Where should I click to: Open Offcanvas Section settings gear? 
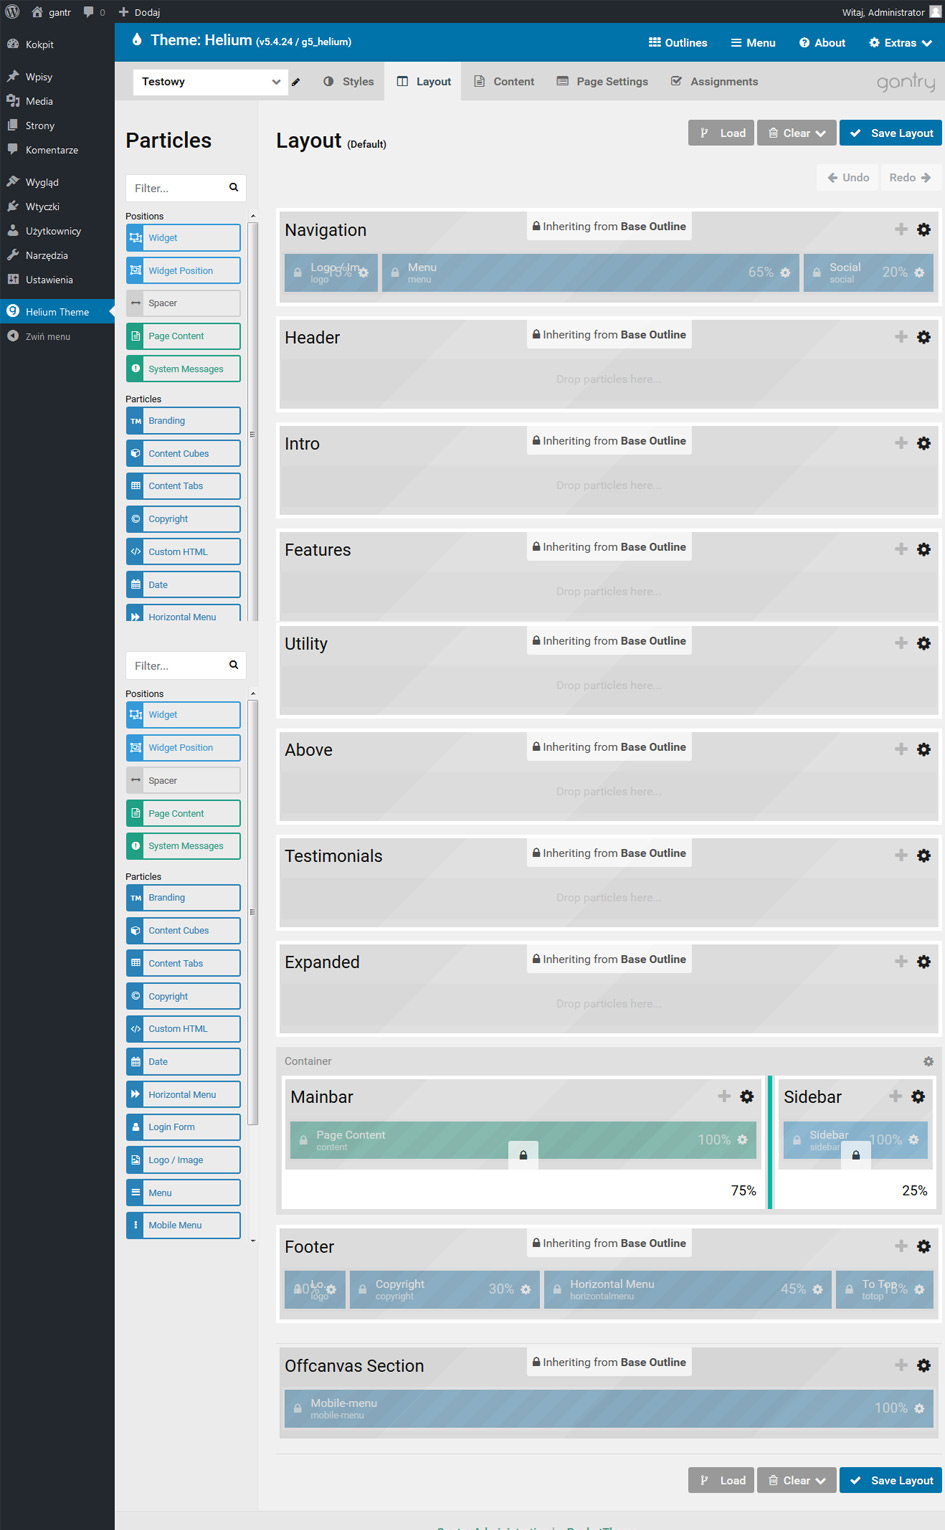pos(924,1366)
